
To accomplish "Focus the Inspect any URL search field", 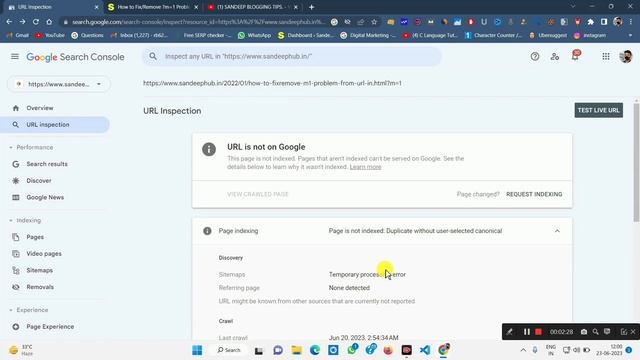I will click(292, 56).
